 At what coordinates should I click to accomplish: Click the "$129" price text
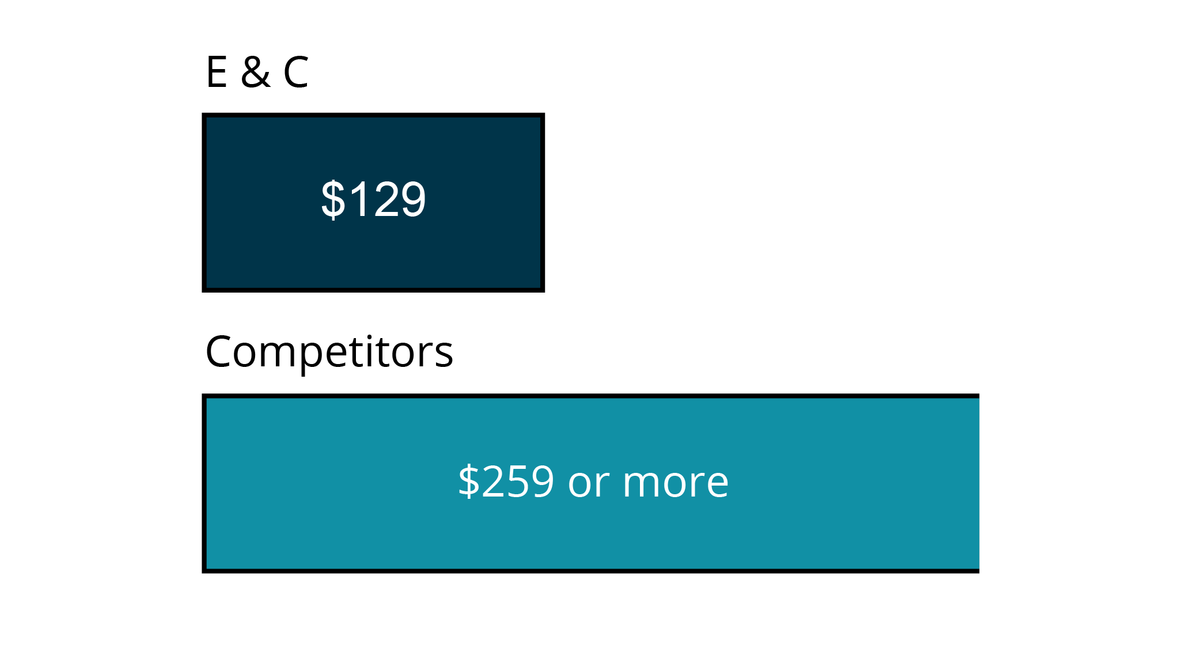373,200
